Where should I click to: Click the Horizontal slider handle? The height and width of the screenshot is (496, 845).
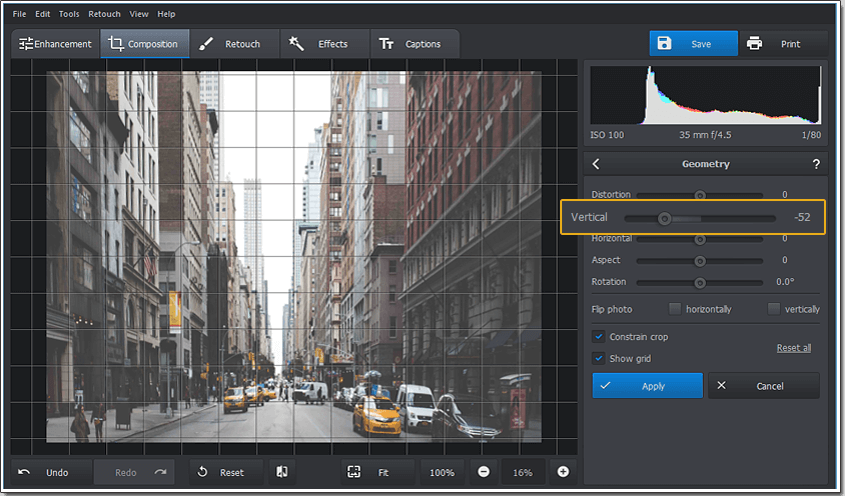699,239
